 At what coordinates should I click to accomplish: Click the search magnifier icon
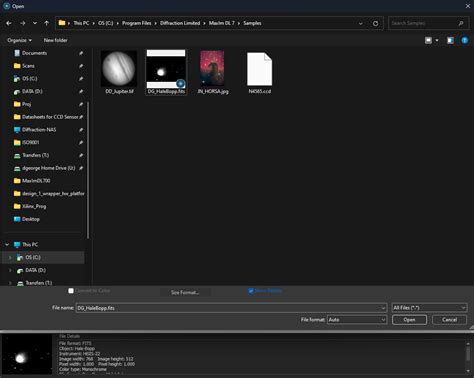461,23
